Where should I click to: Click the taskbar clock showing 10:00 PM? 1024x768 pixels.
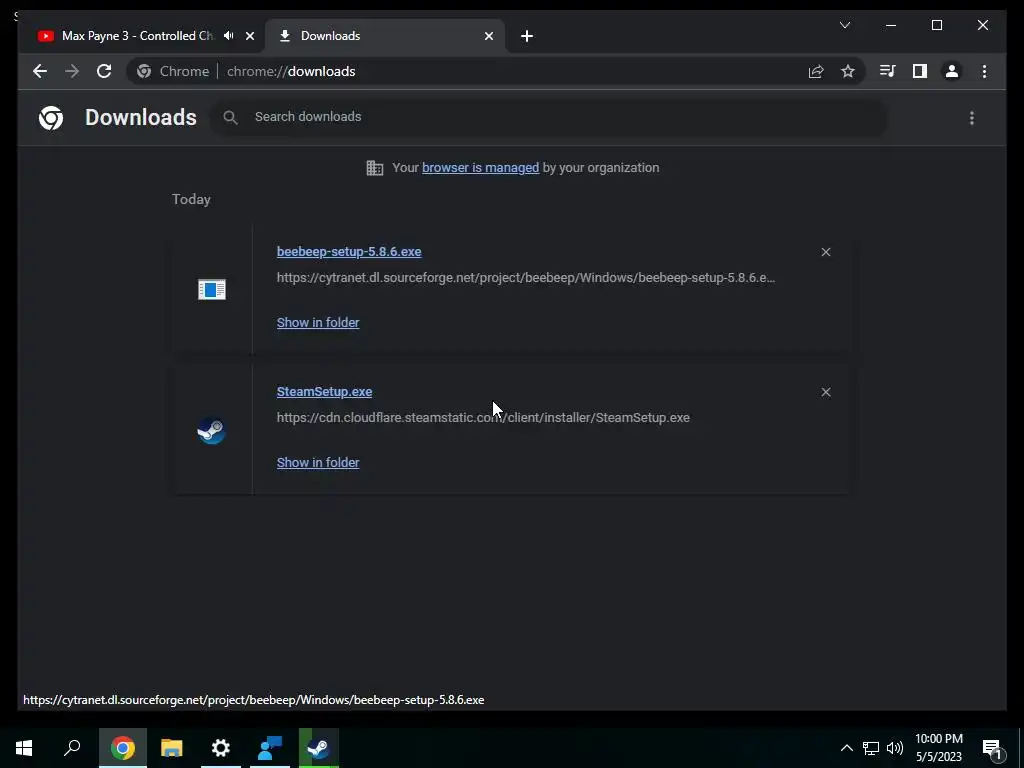[x=938, y=748]
